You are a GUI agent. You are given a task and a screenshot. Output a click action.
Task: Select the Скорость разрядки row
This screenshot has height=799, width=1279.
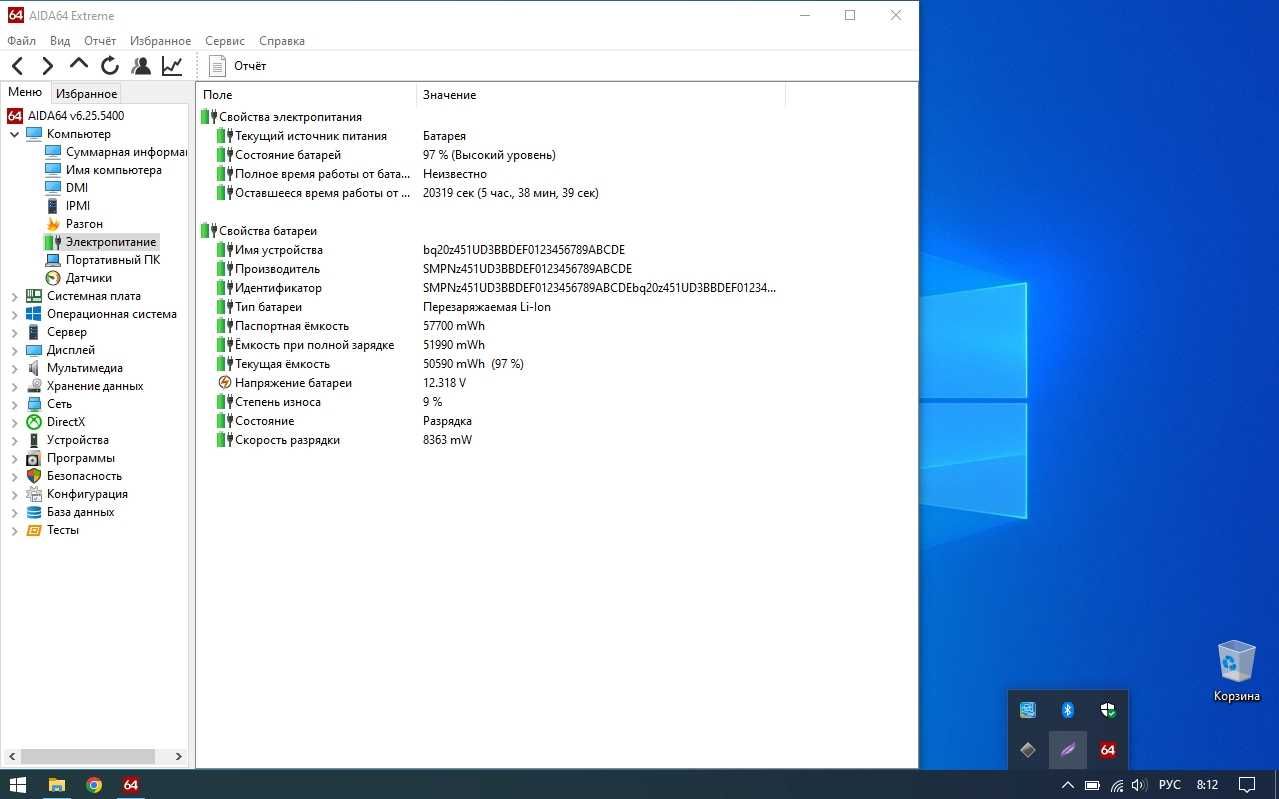(490, 440)
